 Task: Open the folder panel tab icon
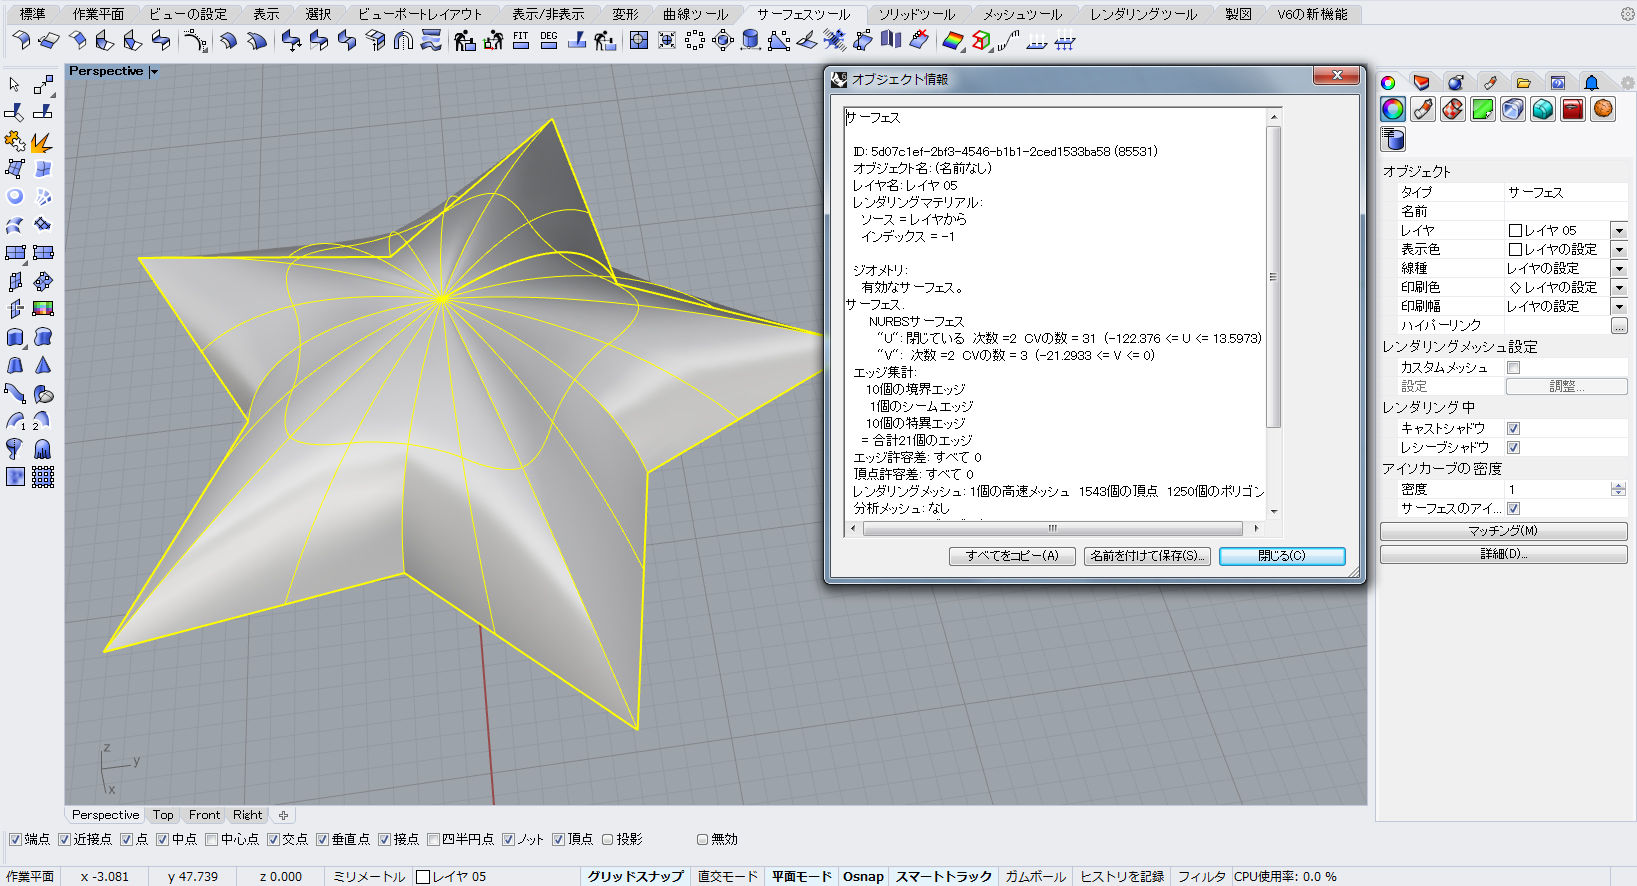click(1523, 83)
